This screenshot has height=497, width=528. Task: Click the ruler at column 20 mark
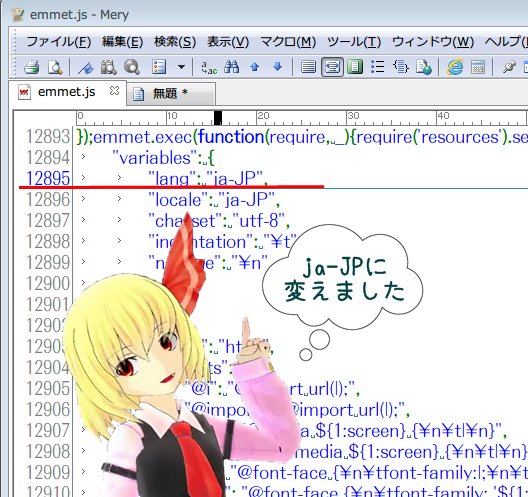point(263,116)
